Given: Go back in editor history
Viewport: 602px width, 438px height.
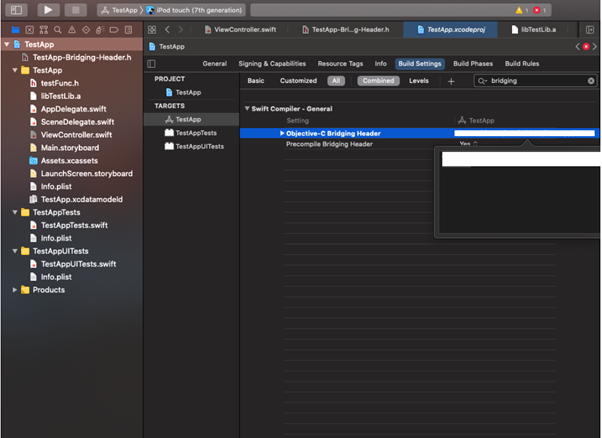Looking at the screenshot, I should pos(167,30).
